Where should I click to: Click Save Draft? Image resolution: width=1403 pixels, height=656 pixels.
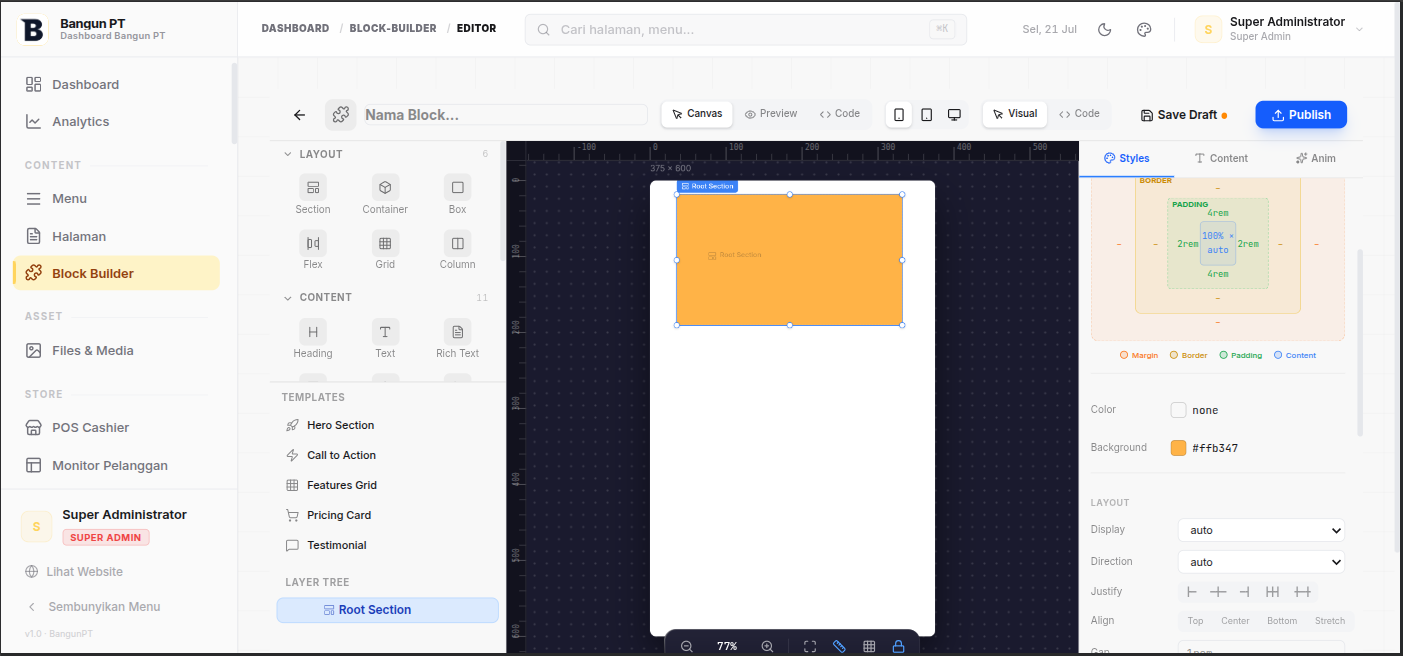point(1184,115)
